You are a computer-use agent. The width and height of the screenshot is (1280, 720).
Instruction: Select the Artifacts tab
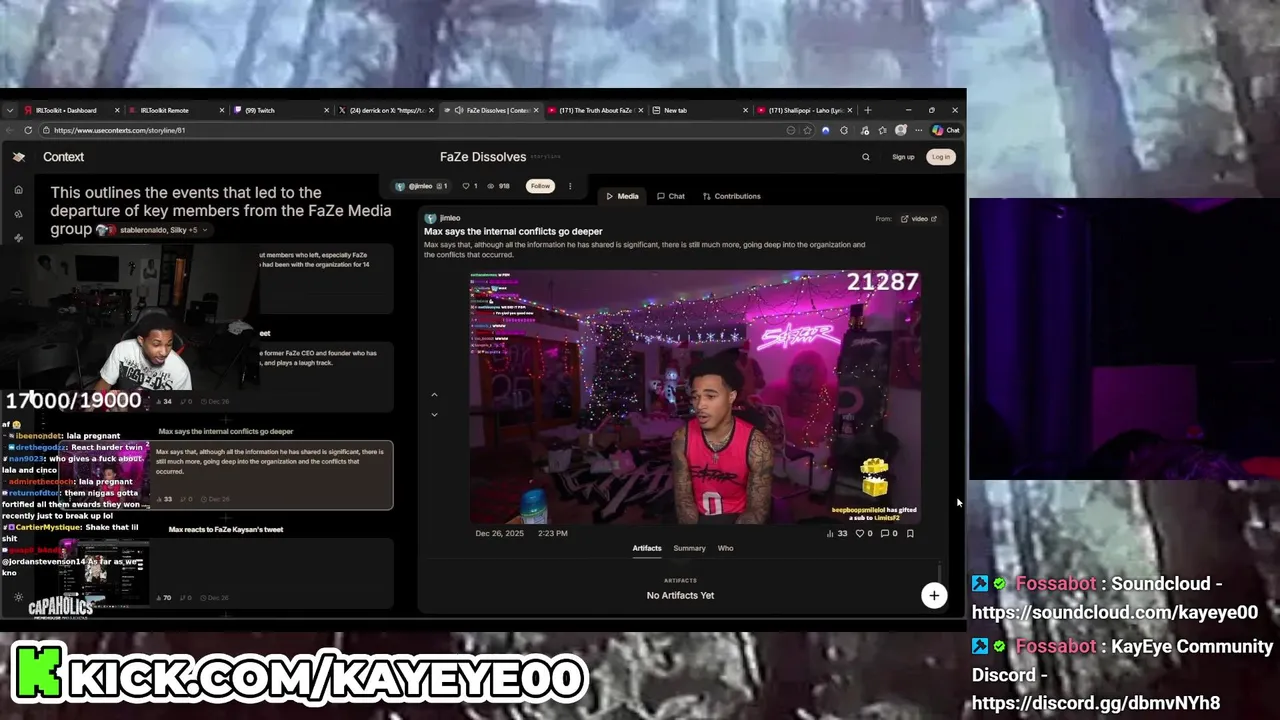[x=647, y=548]
